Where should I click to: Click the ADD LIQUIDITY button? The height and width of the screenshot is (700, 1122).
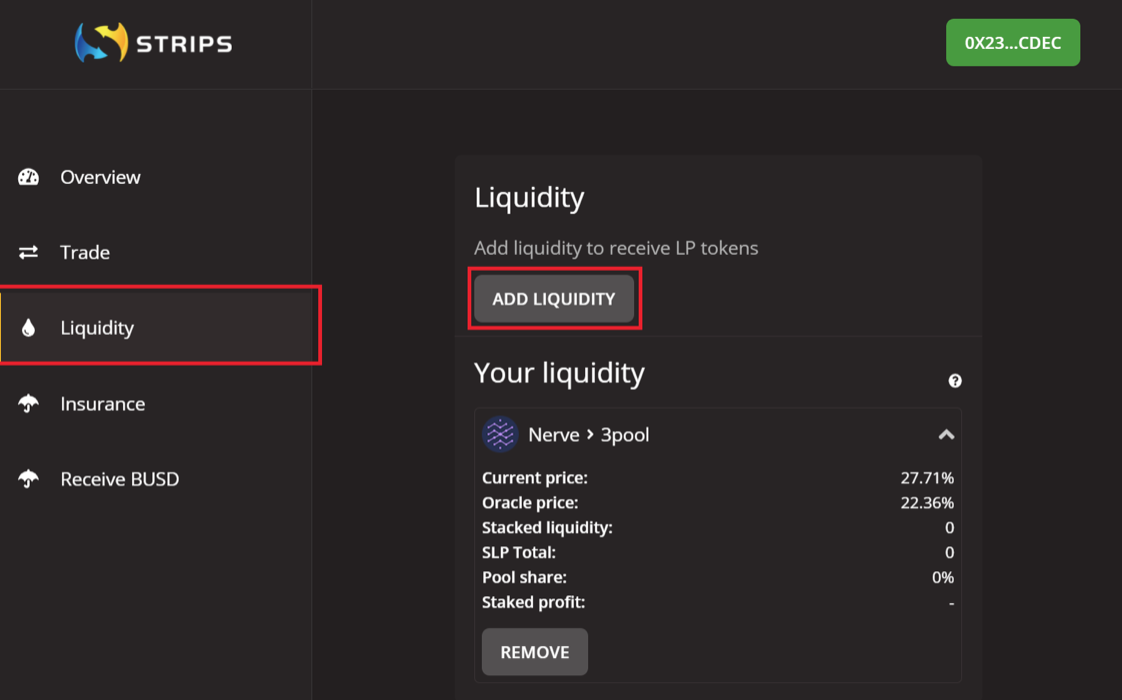tap(554, 298)
